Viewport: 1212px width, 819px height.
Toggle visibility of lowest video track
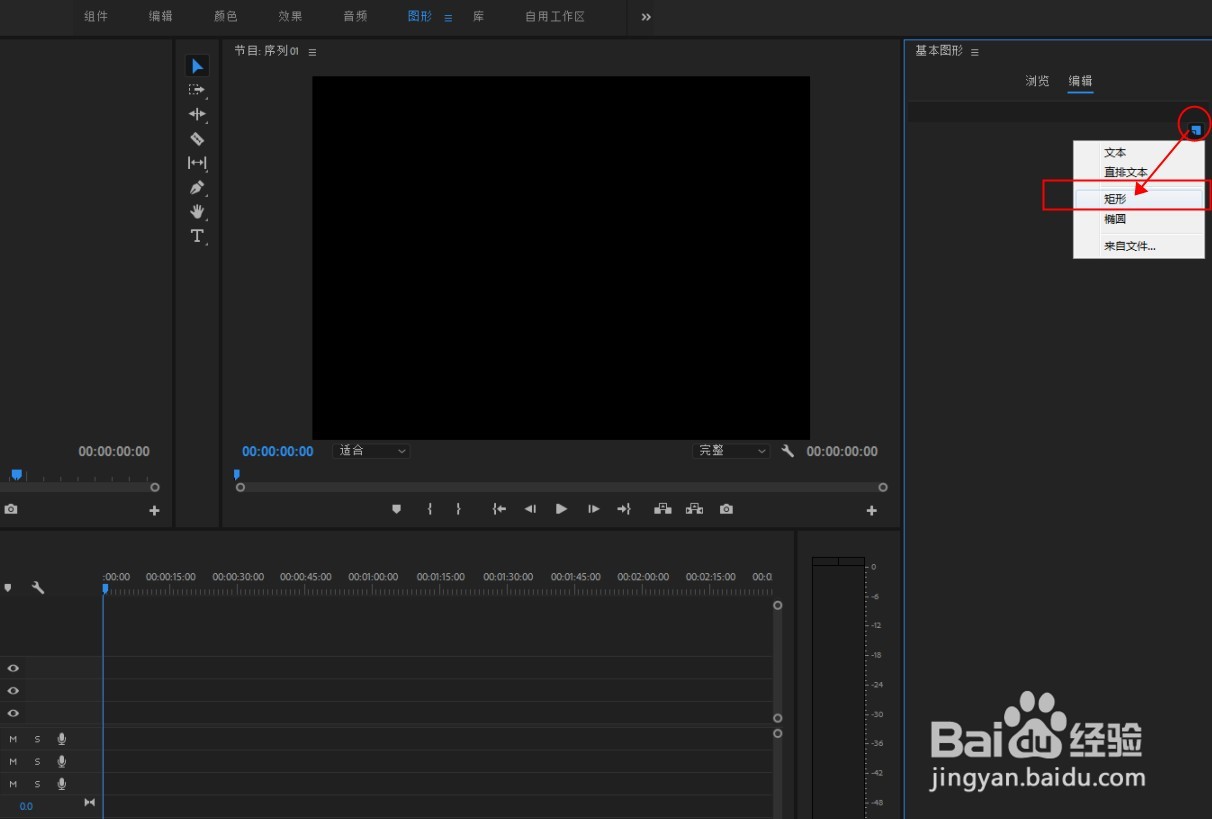[13, 714]
